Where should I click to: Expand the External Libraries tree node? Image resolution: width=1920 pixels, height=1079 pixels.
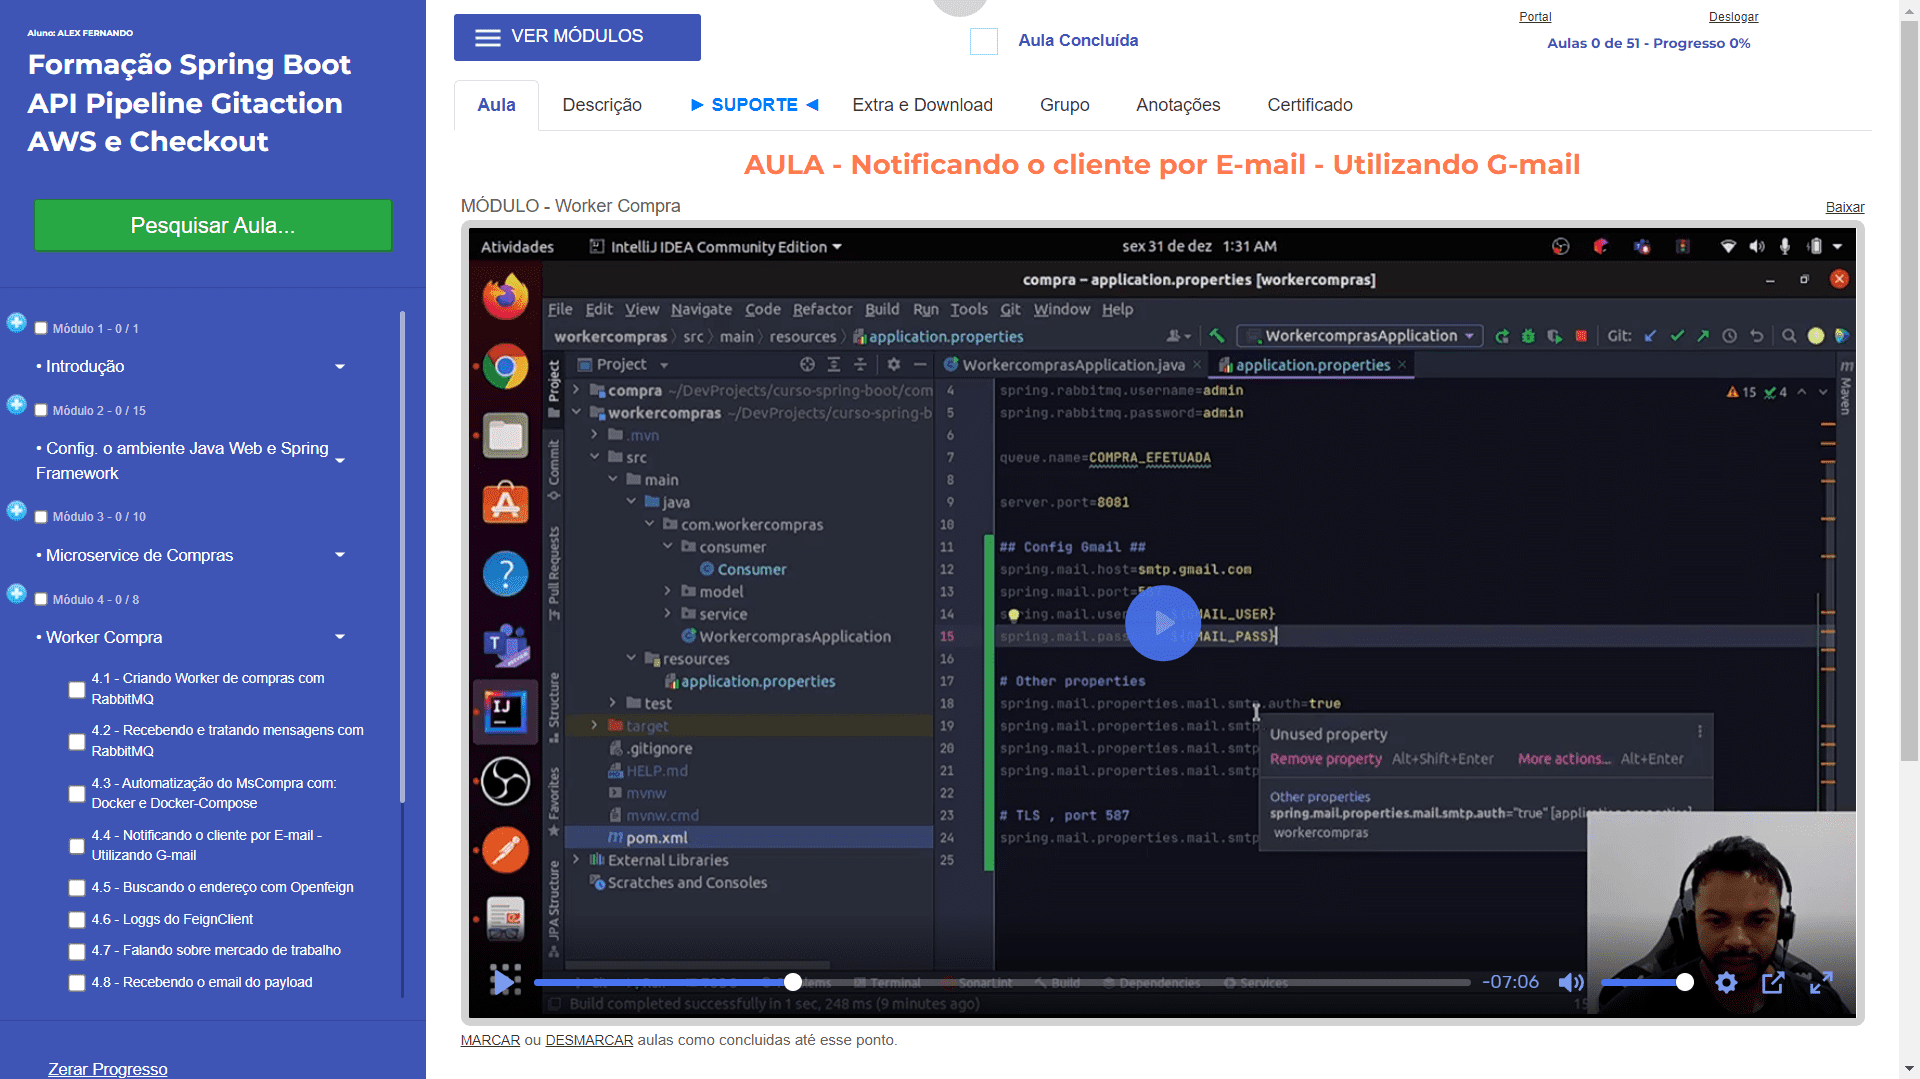pos(575,859)
